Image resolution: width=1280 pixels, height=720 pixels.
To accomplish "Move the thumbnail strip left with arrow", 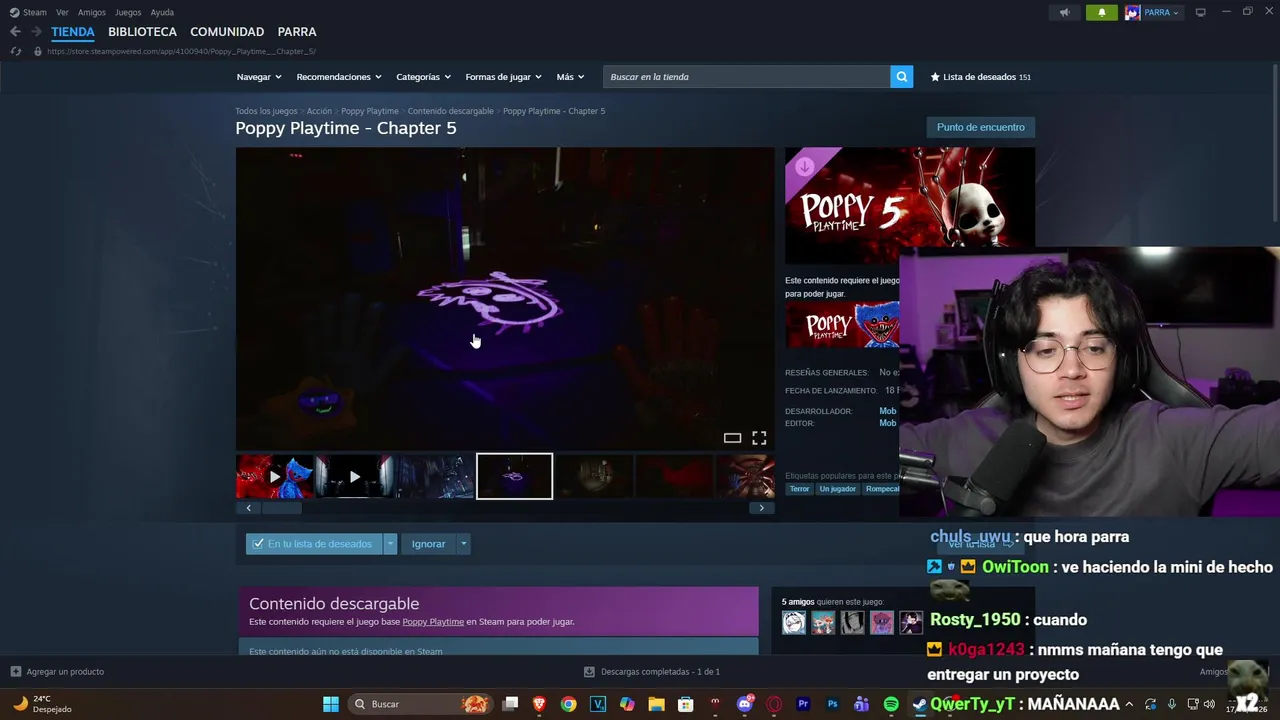I will [x=248, y=508].
